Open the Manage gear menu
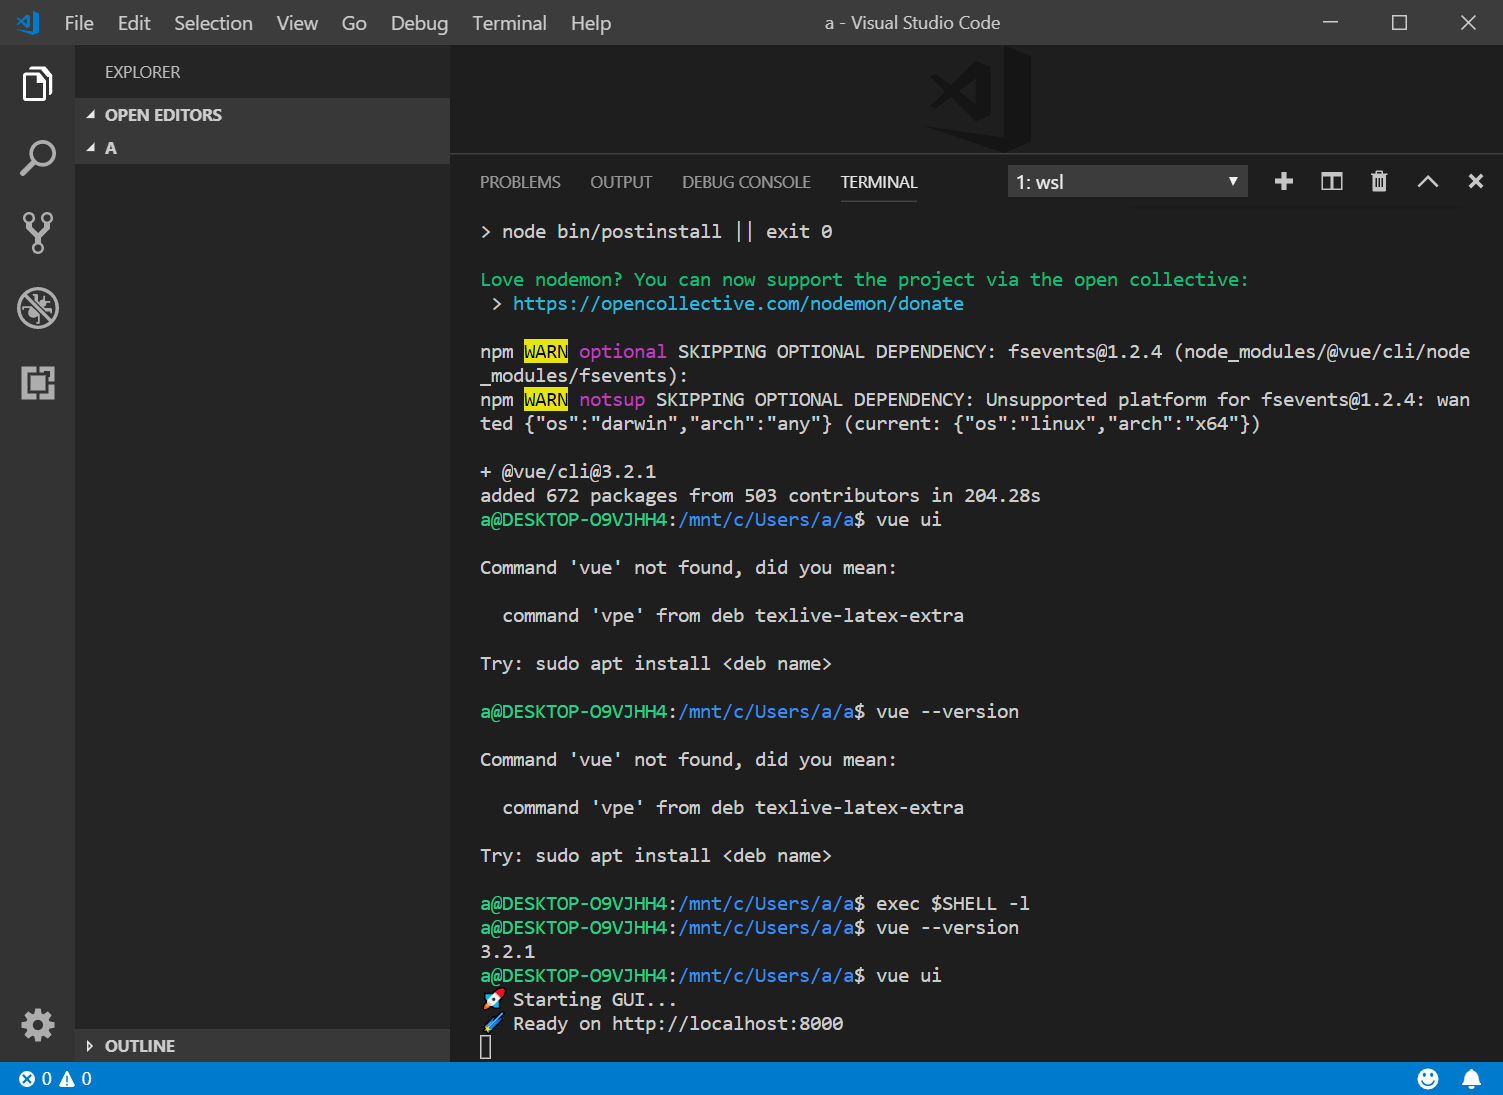This screenshot has width=1503, height=1095. coord(37,1025)
